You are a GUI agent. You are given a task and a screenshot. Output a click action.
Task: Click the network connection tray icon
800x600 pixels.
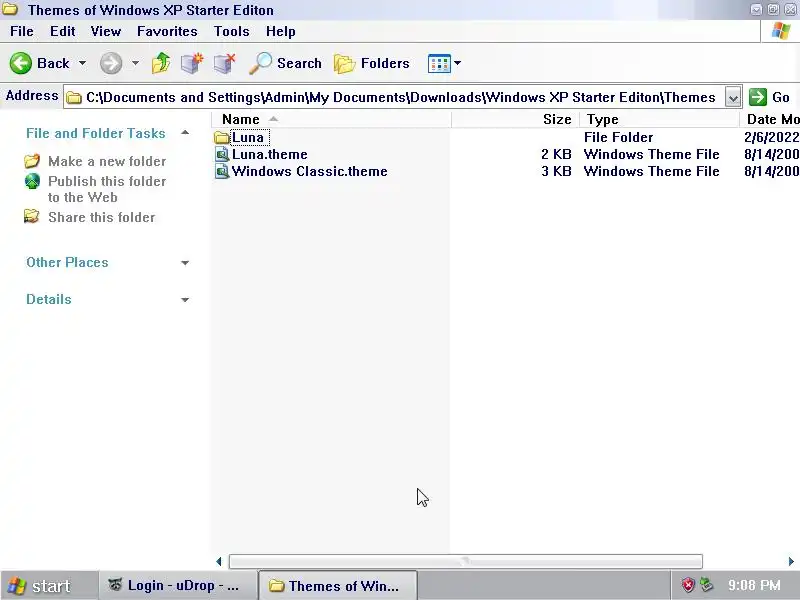(x=707, y=585)
